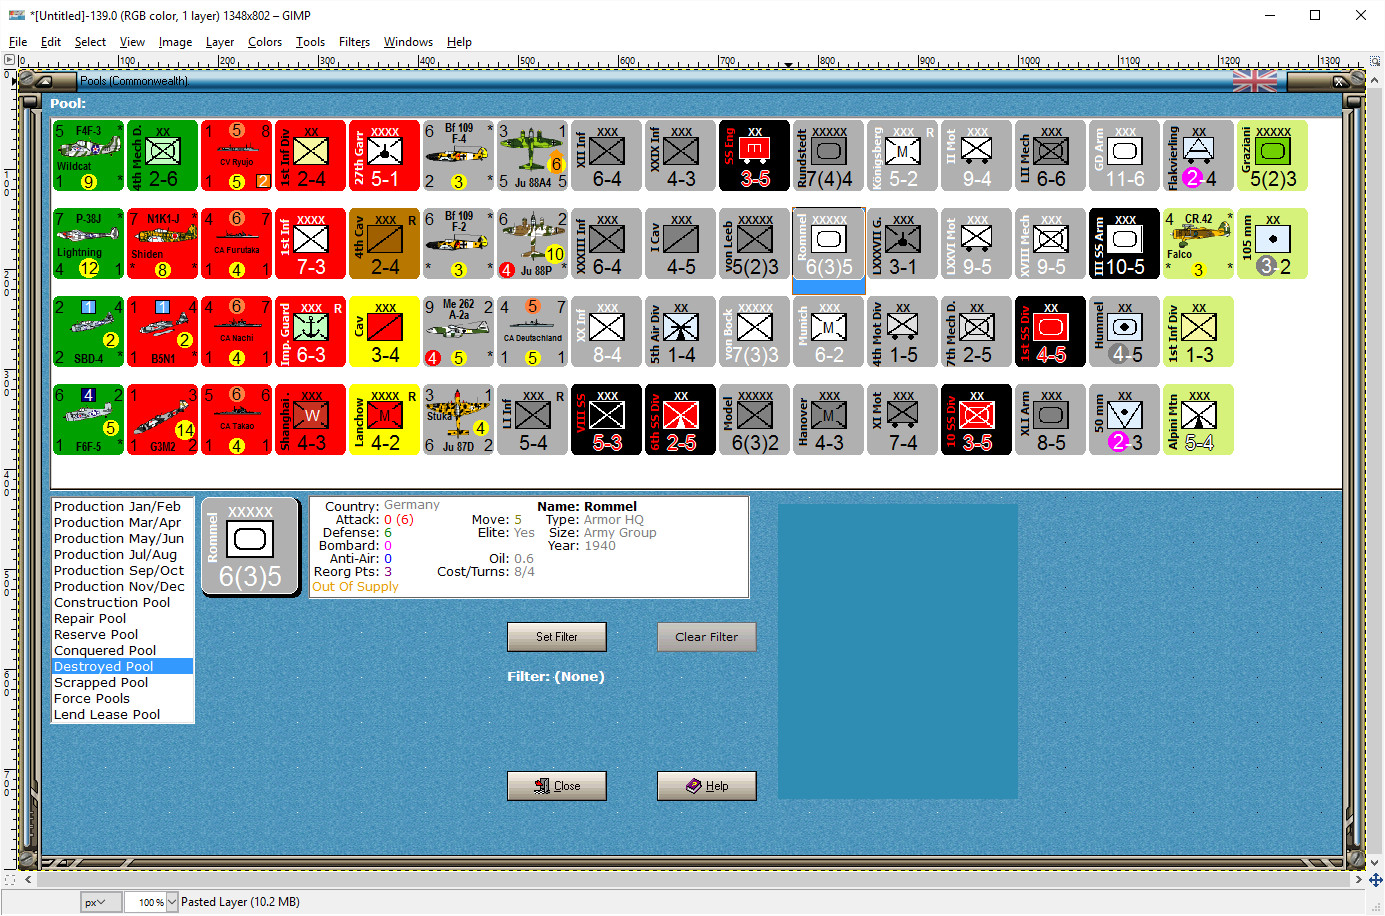This screenshot has width=1385, height=916.
Task: Select Production Jan/Feb in the pool list
Action: (x=117, y=507)
